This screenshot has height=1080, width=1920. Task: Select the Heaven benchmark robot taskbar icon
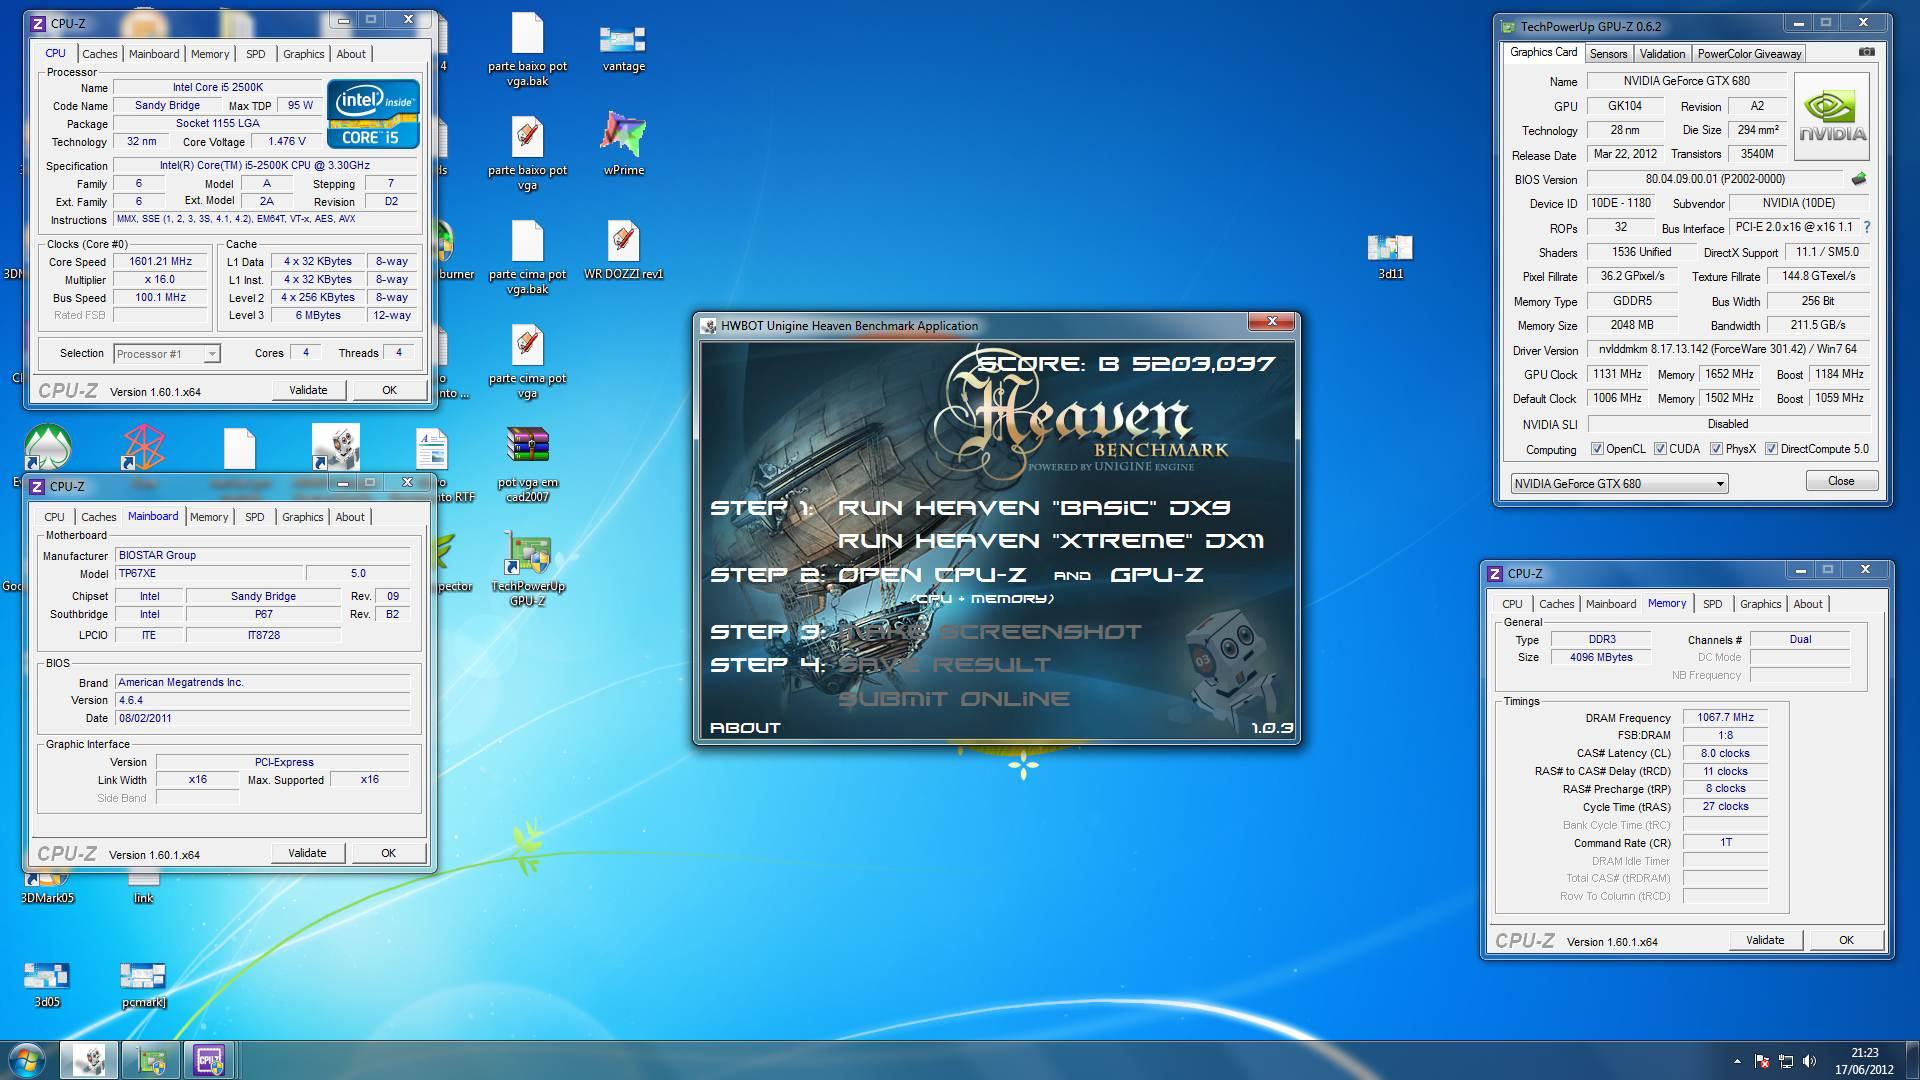click(89, 1060)
